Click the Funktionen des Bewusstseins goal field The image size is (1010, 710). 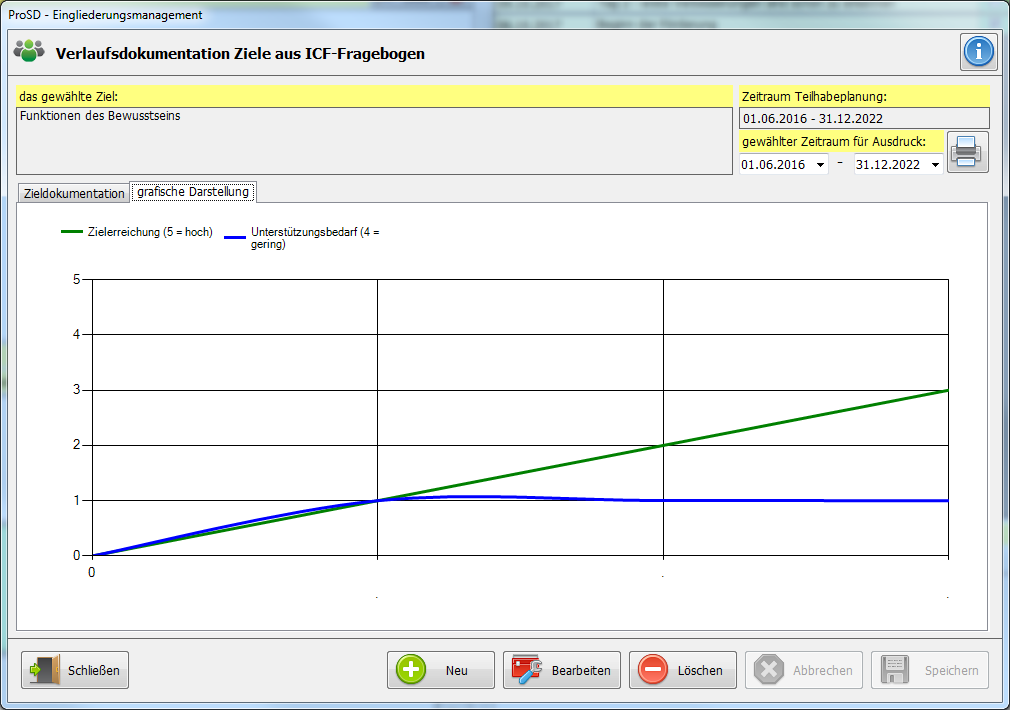pyautogui.click(x=375, y=140)
